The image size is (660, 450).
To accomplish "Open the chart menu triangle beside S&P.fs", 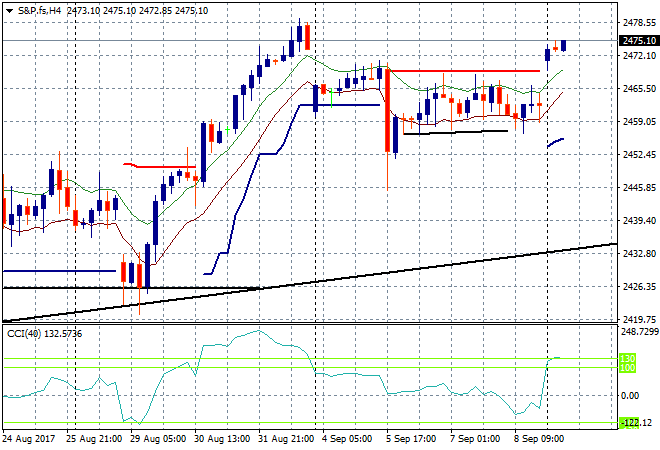I will [9, 11].
